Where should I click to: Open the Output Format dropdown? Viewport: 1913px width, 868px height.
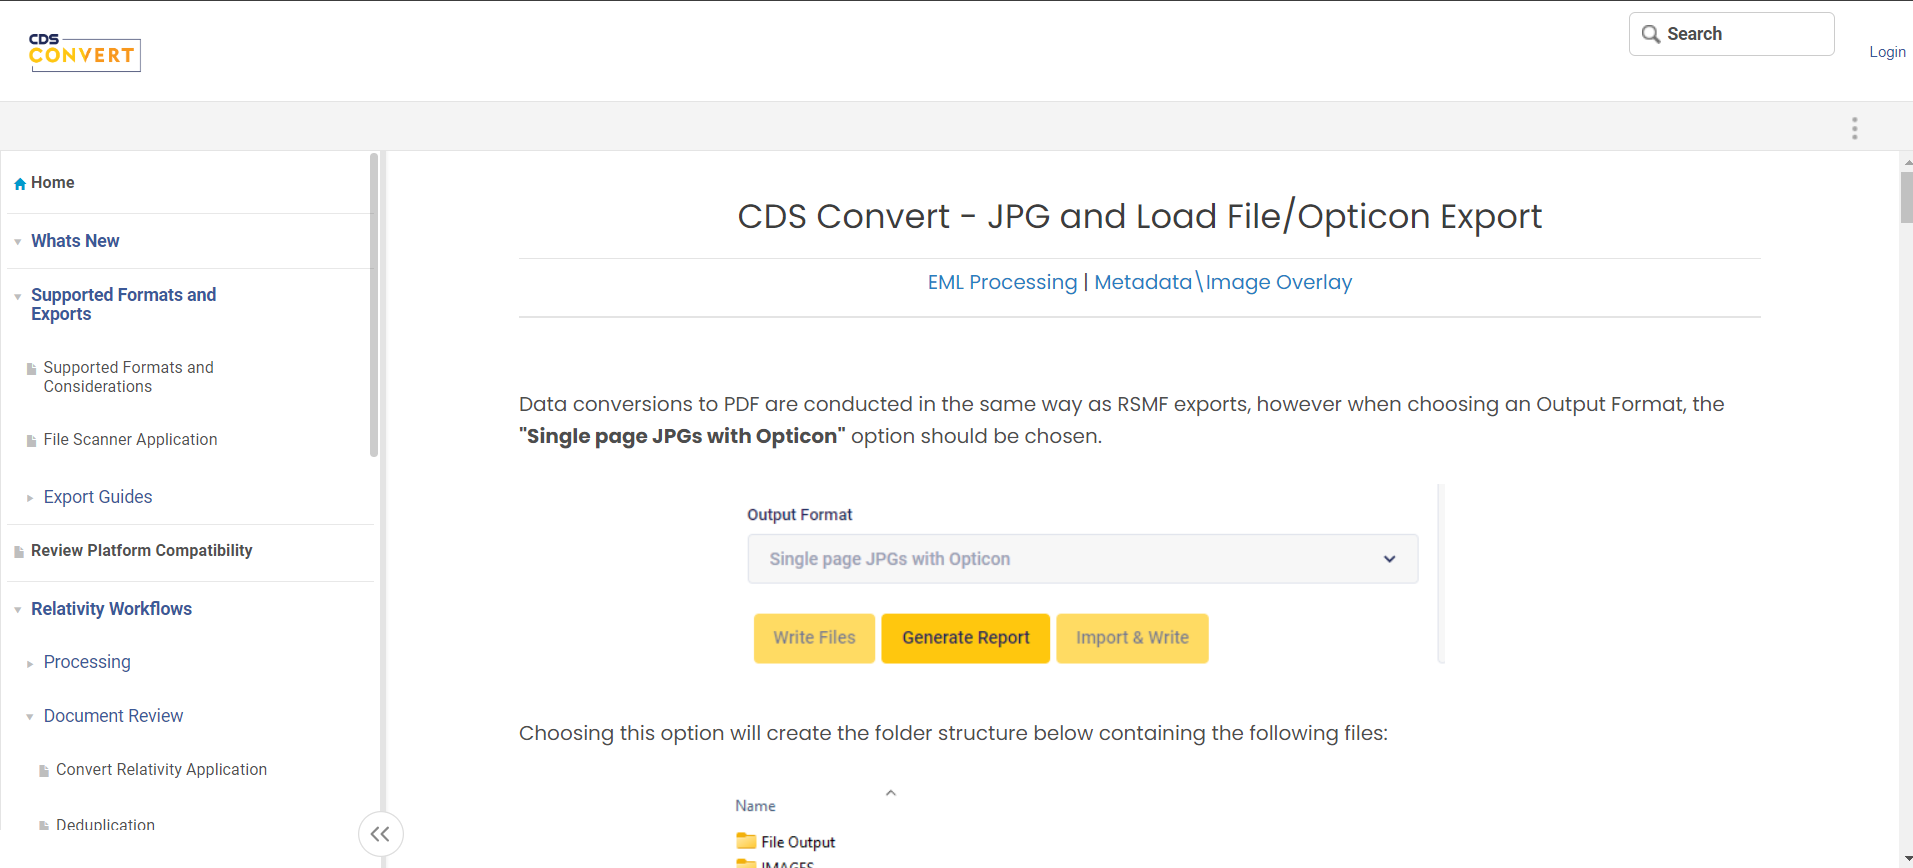pos(1083,559)
